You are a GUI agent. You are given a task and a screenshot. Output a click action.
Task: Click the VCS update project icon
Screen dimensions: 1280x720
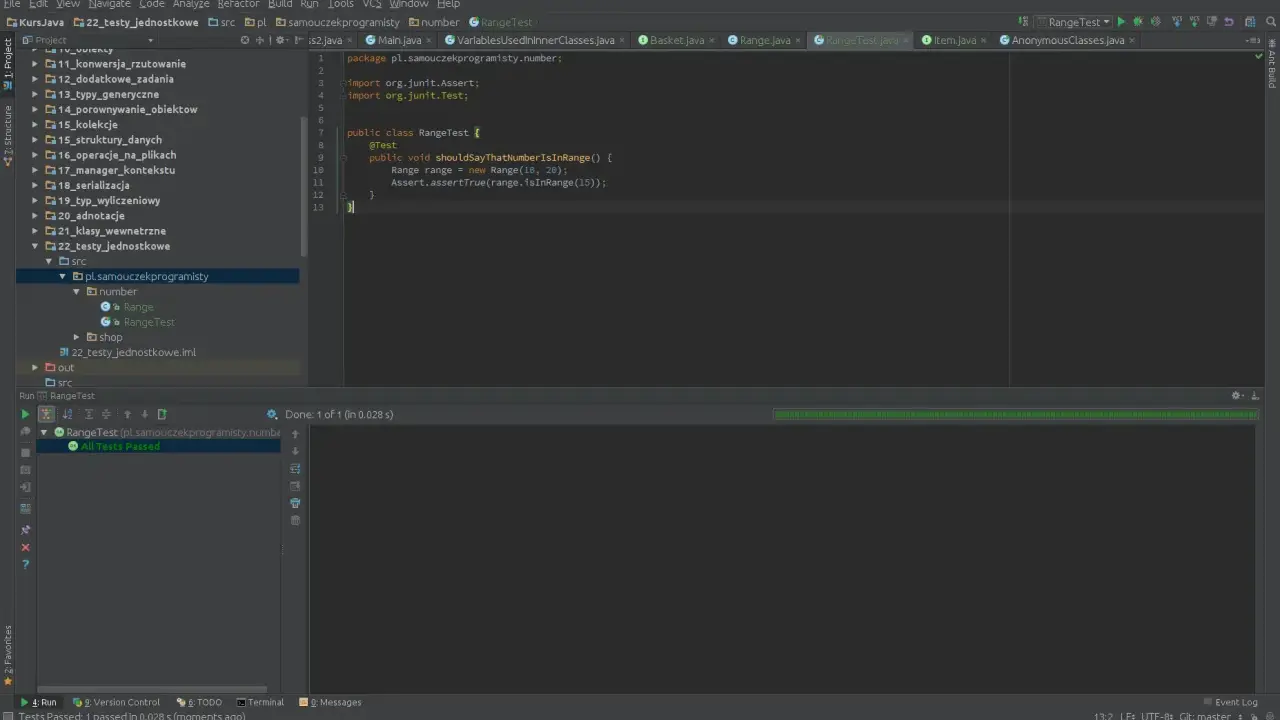(1177, 22)
